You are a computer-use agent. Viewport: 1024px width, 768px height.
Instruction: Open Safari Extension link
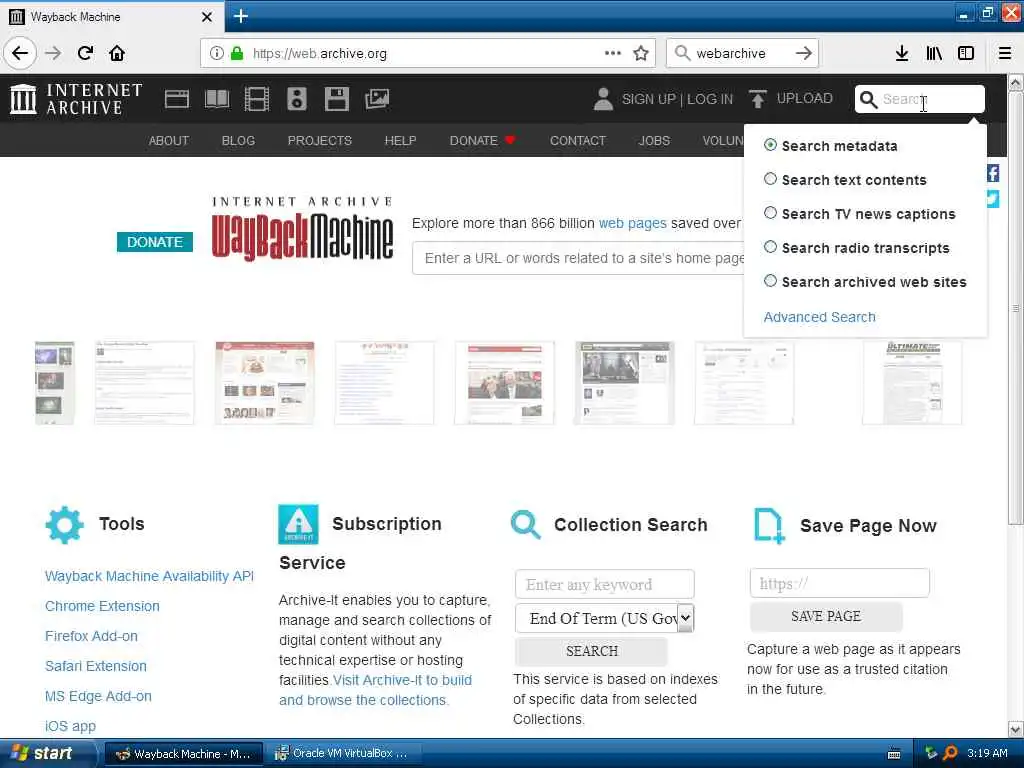(96, 666)
